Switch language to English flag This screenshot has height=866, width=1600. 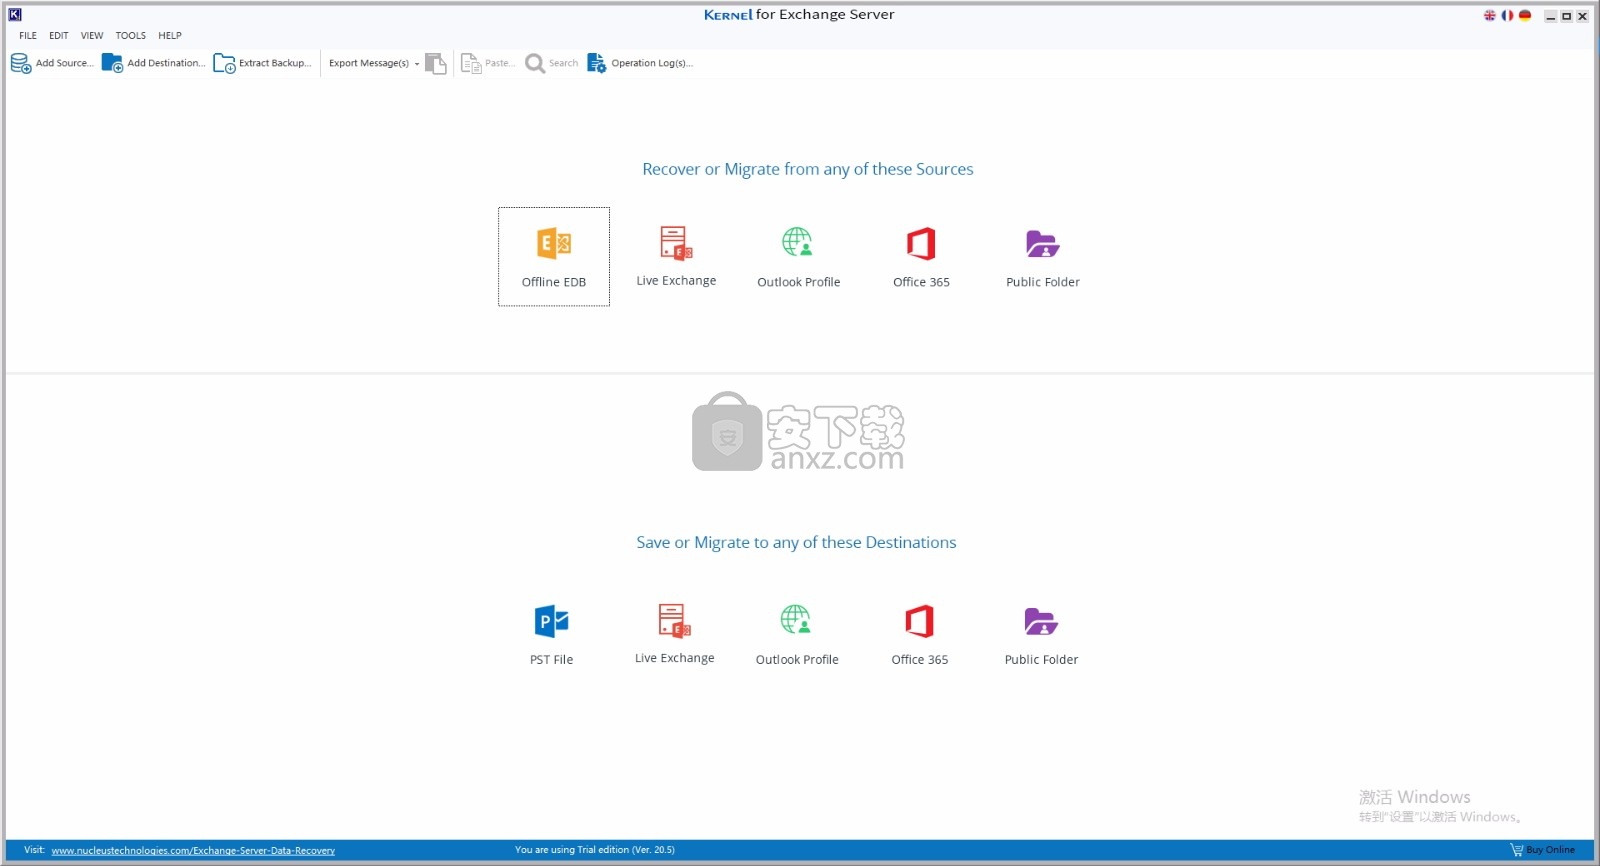(1490, 15)
